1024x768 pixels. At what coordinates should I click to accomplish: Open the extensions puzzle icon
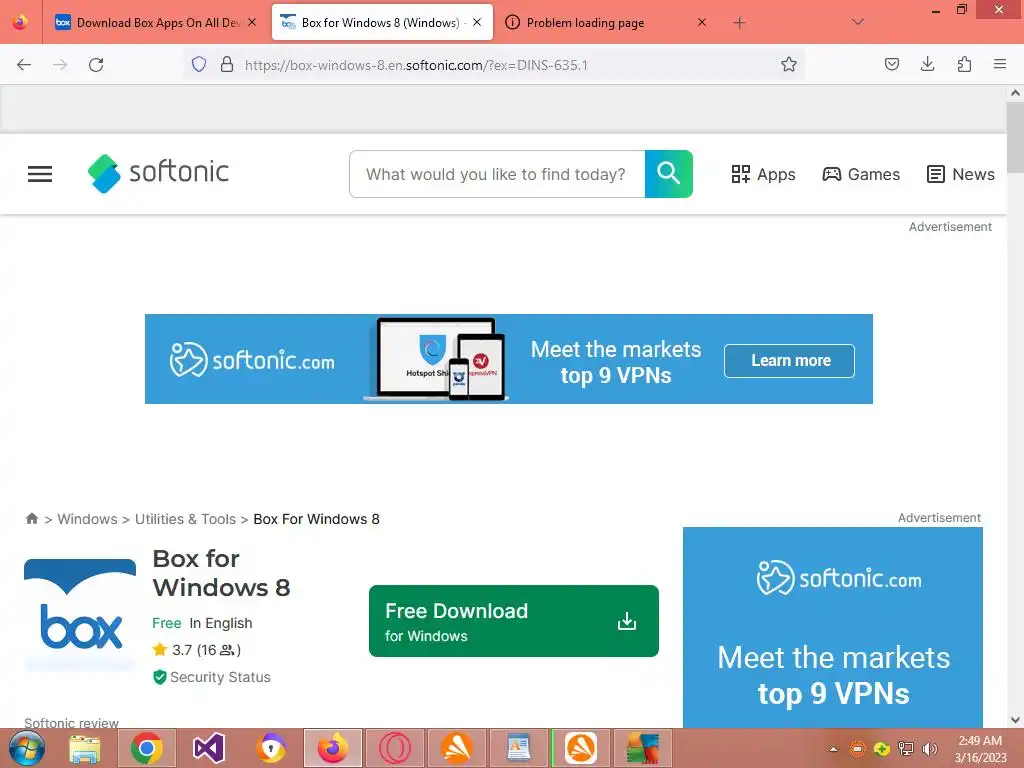[x=964, y=65]
